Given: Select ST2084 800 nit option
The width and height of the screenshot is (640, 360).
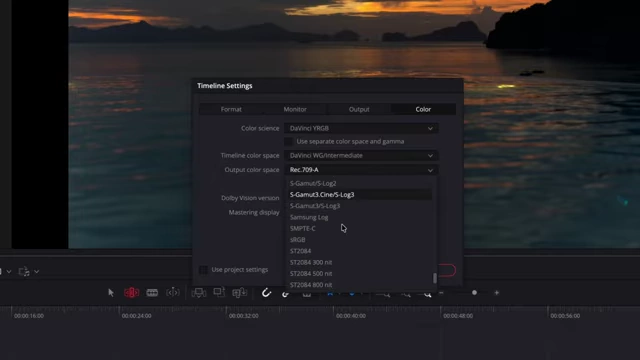Looking at the screenshot, I should pos(359,284).
